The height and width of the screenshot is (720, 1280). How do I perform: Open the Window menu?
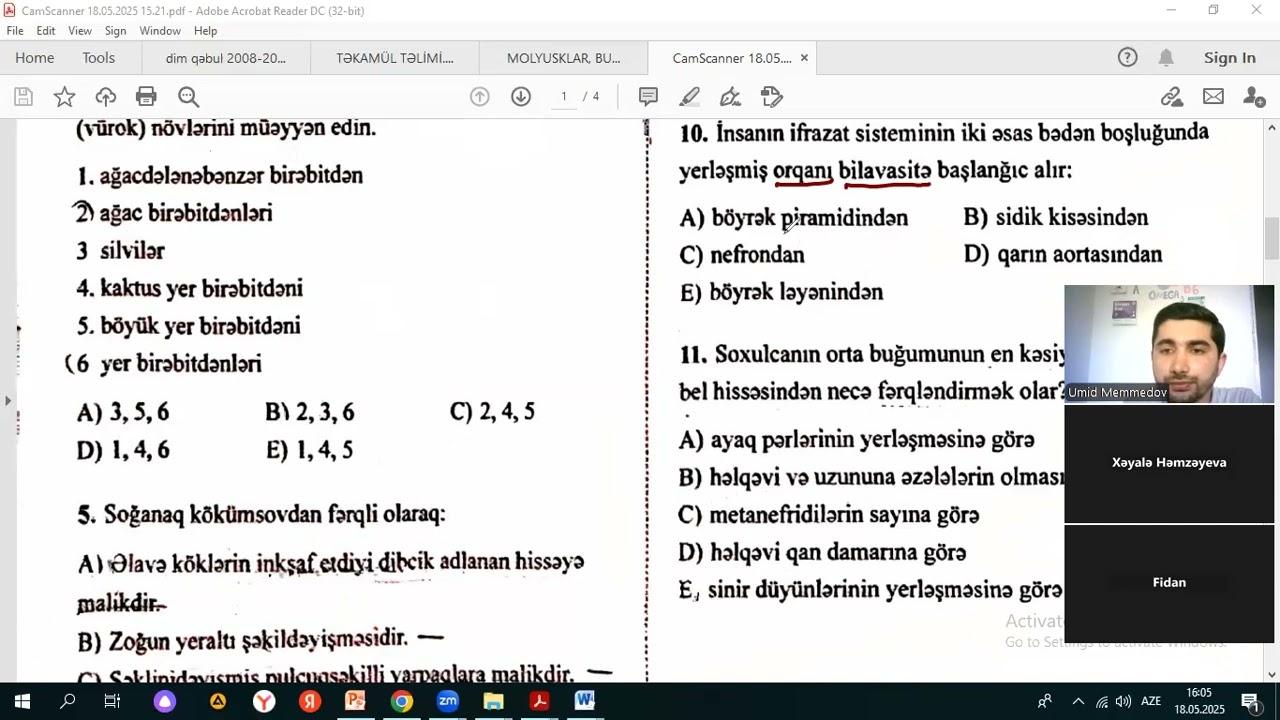coord(160,31)
